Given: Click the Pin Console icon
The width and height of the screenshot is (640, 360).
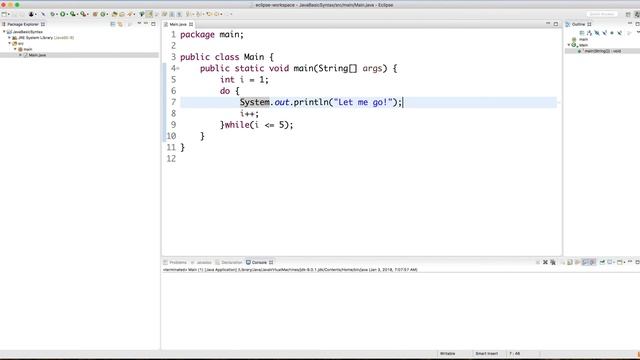Looking at the screenshot, I should tap(602, 262).
